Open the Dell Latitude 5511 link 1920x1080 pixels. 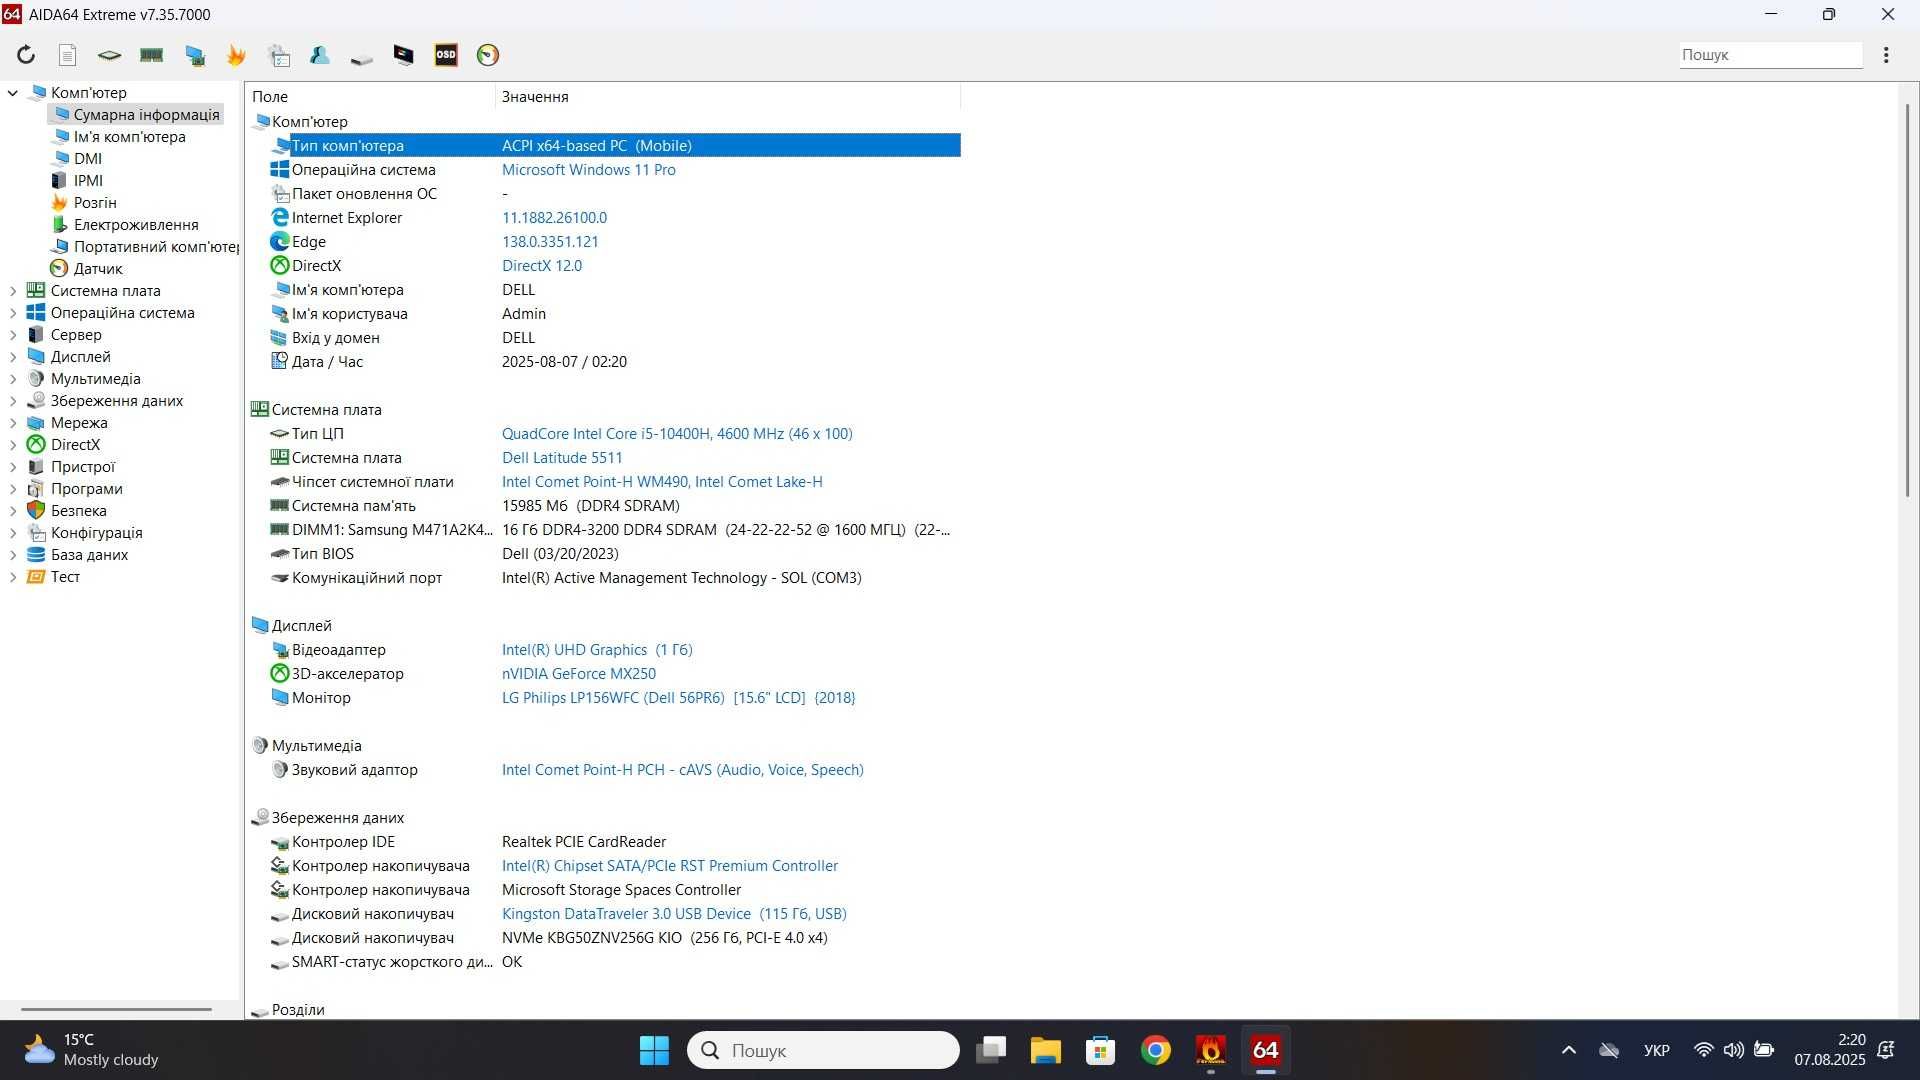(x=562, y=458)
